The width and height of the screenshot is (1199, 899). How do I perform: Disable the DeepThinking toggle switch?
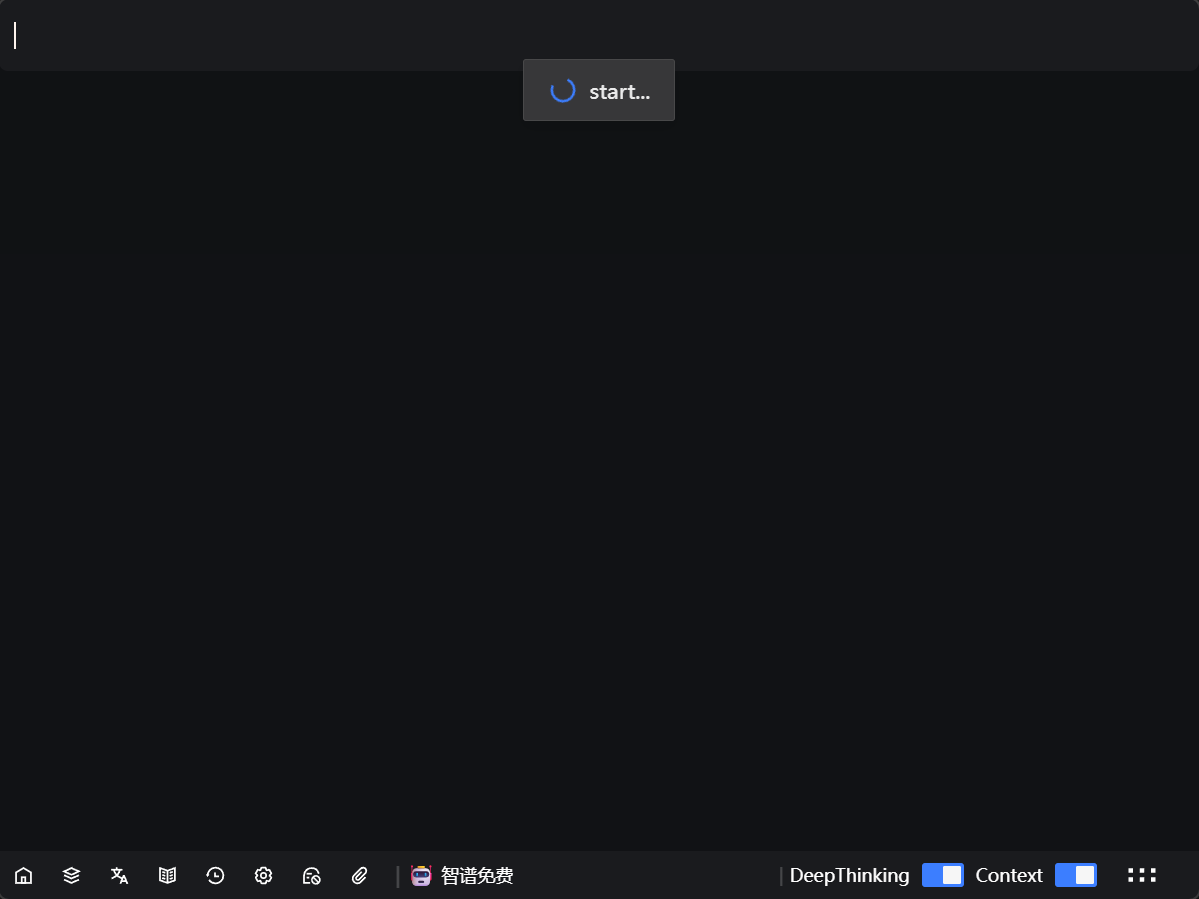click(x=942, y=875)
